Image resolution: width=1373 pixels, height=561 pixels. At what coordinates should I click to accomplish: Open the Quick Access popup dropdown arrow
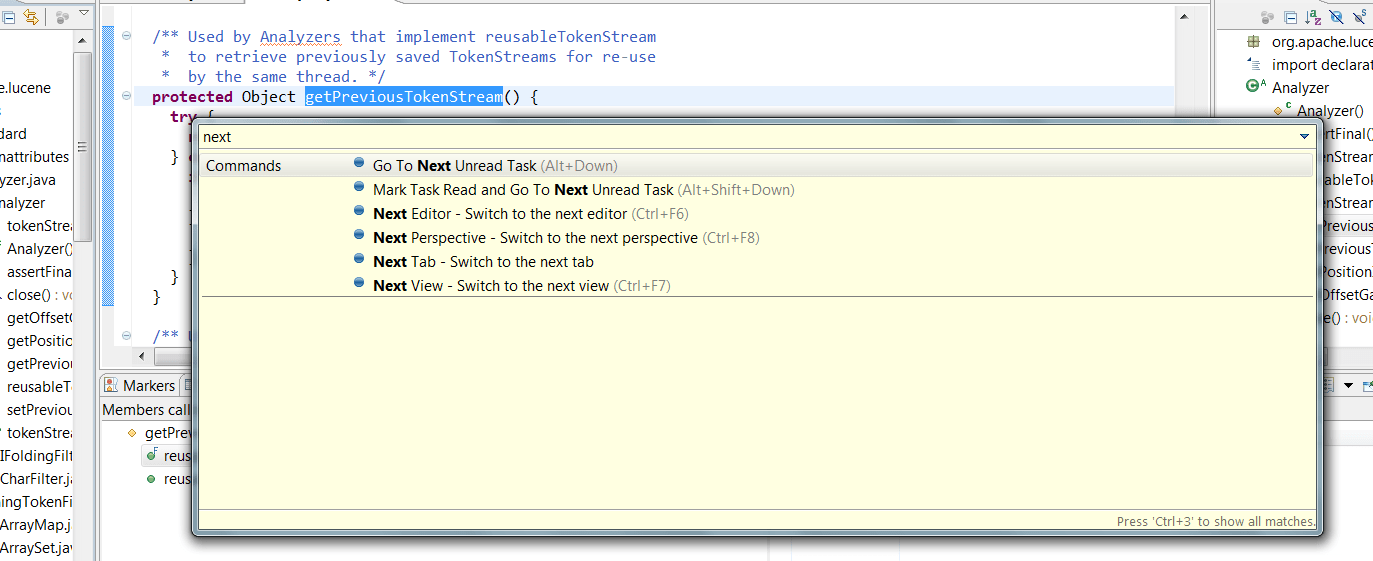(1304, 137)
